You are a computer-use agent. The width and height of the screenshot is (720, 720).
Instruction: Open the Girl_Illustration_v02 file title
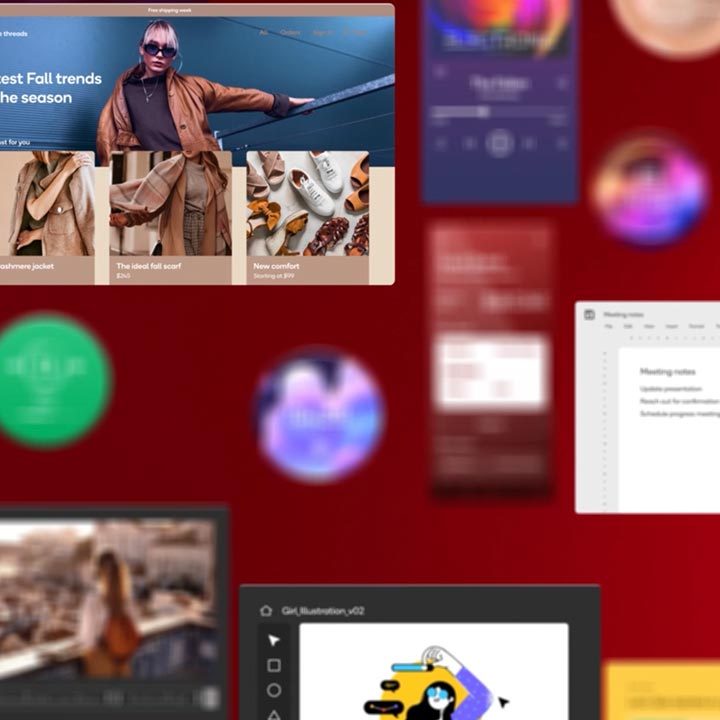(323, 611)
